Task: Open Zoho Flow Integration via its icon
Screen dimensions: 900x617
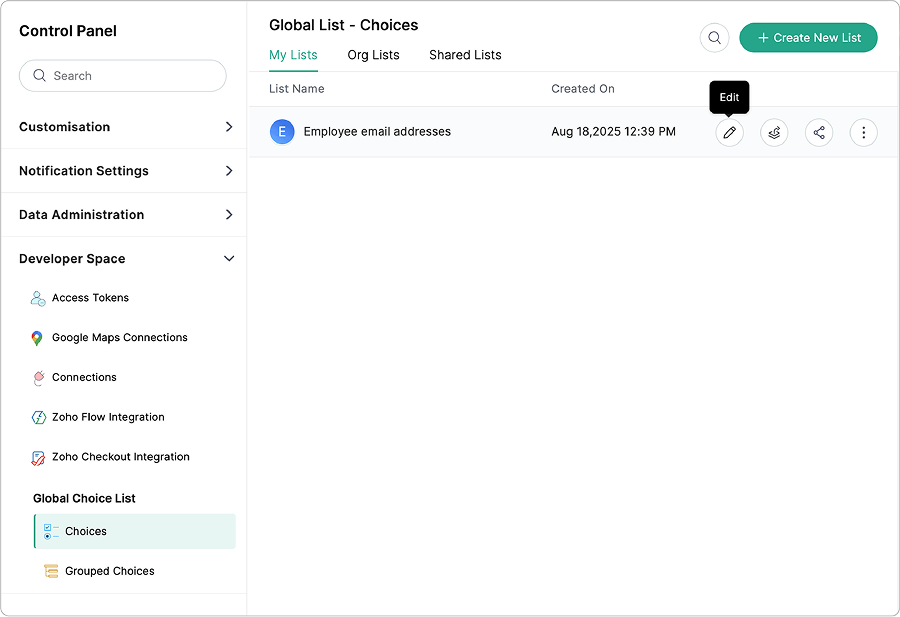Action: point(37,417)
